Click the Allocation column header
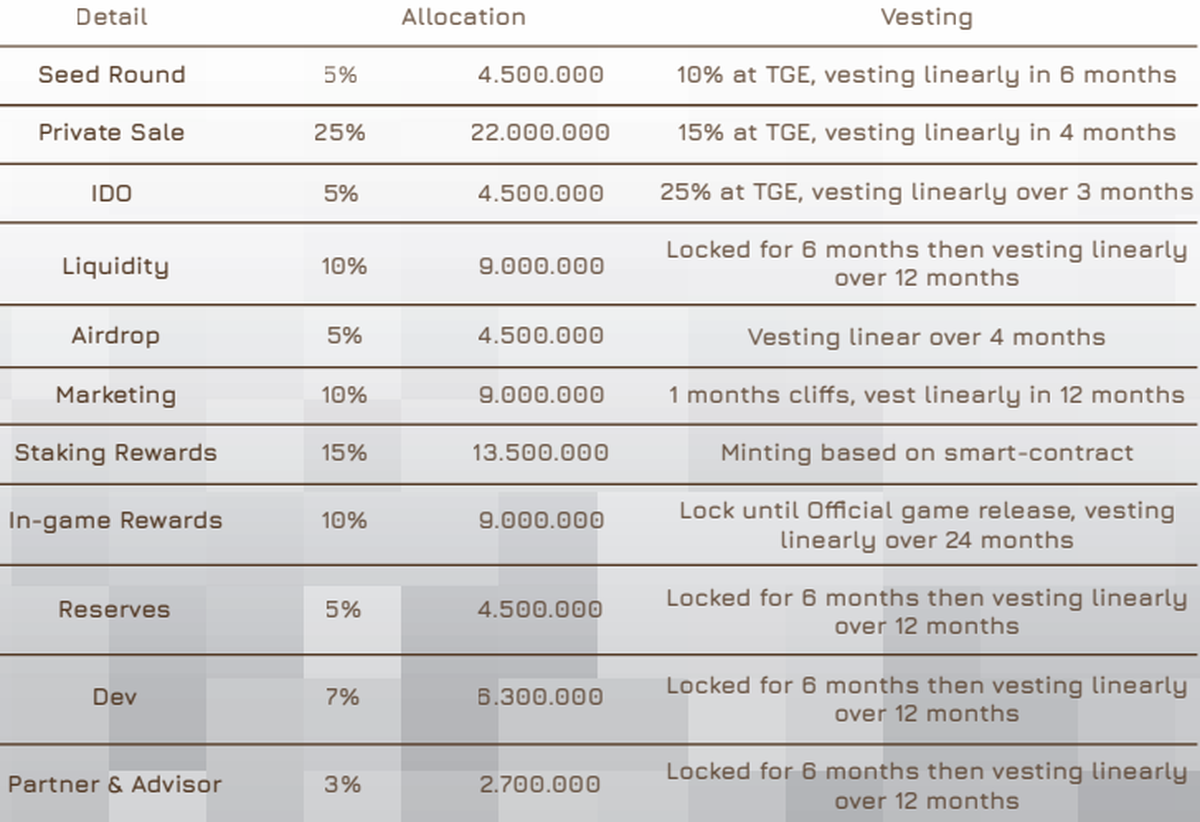 (463, 17)
